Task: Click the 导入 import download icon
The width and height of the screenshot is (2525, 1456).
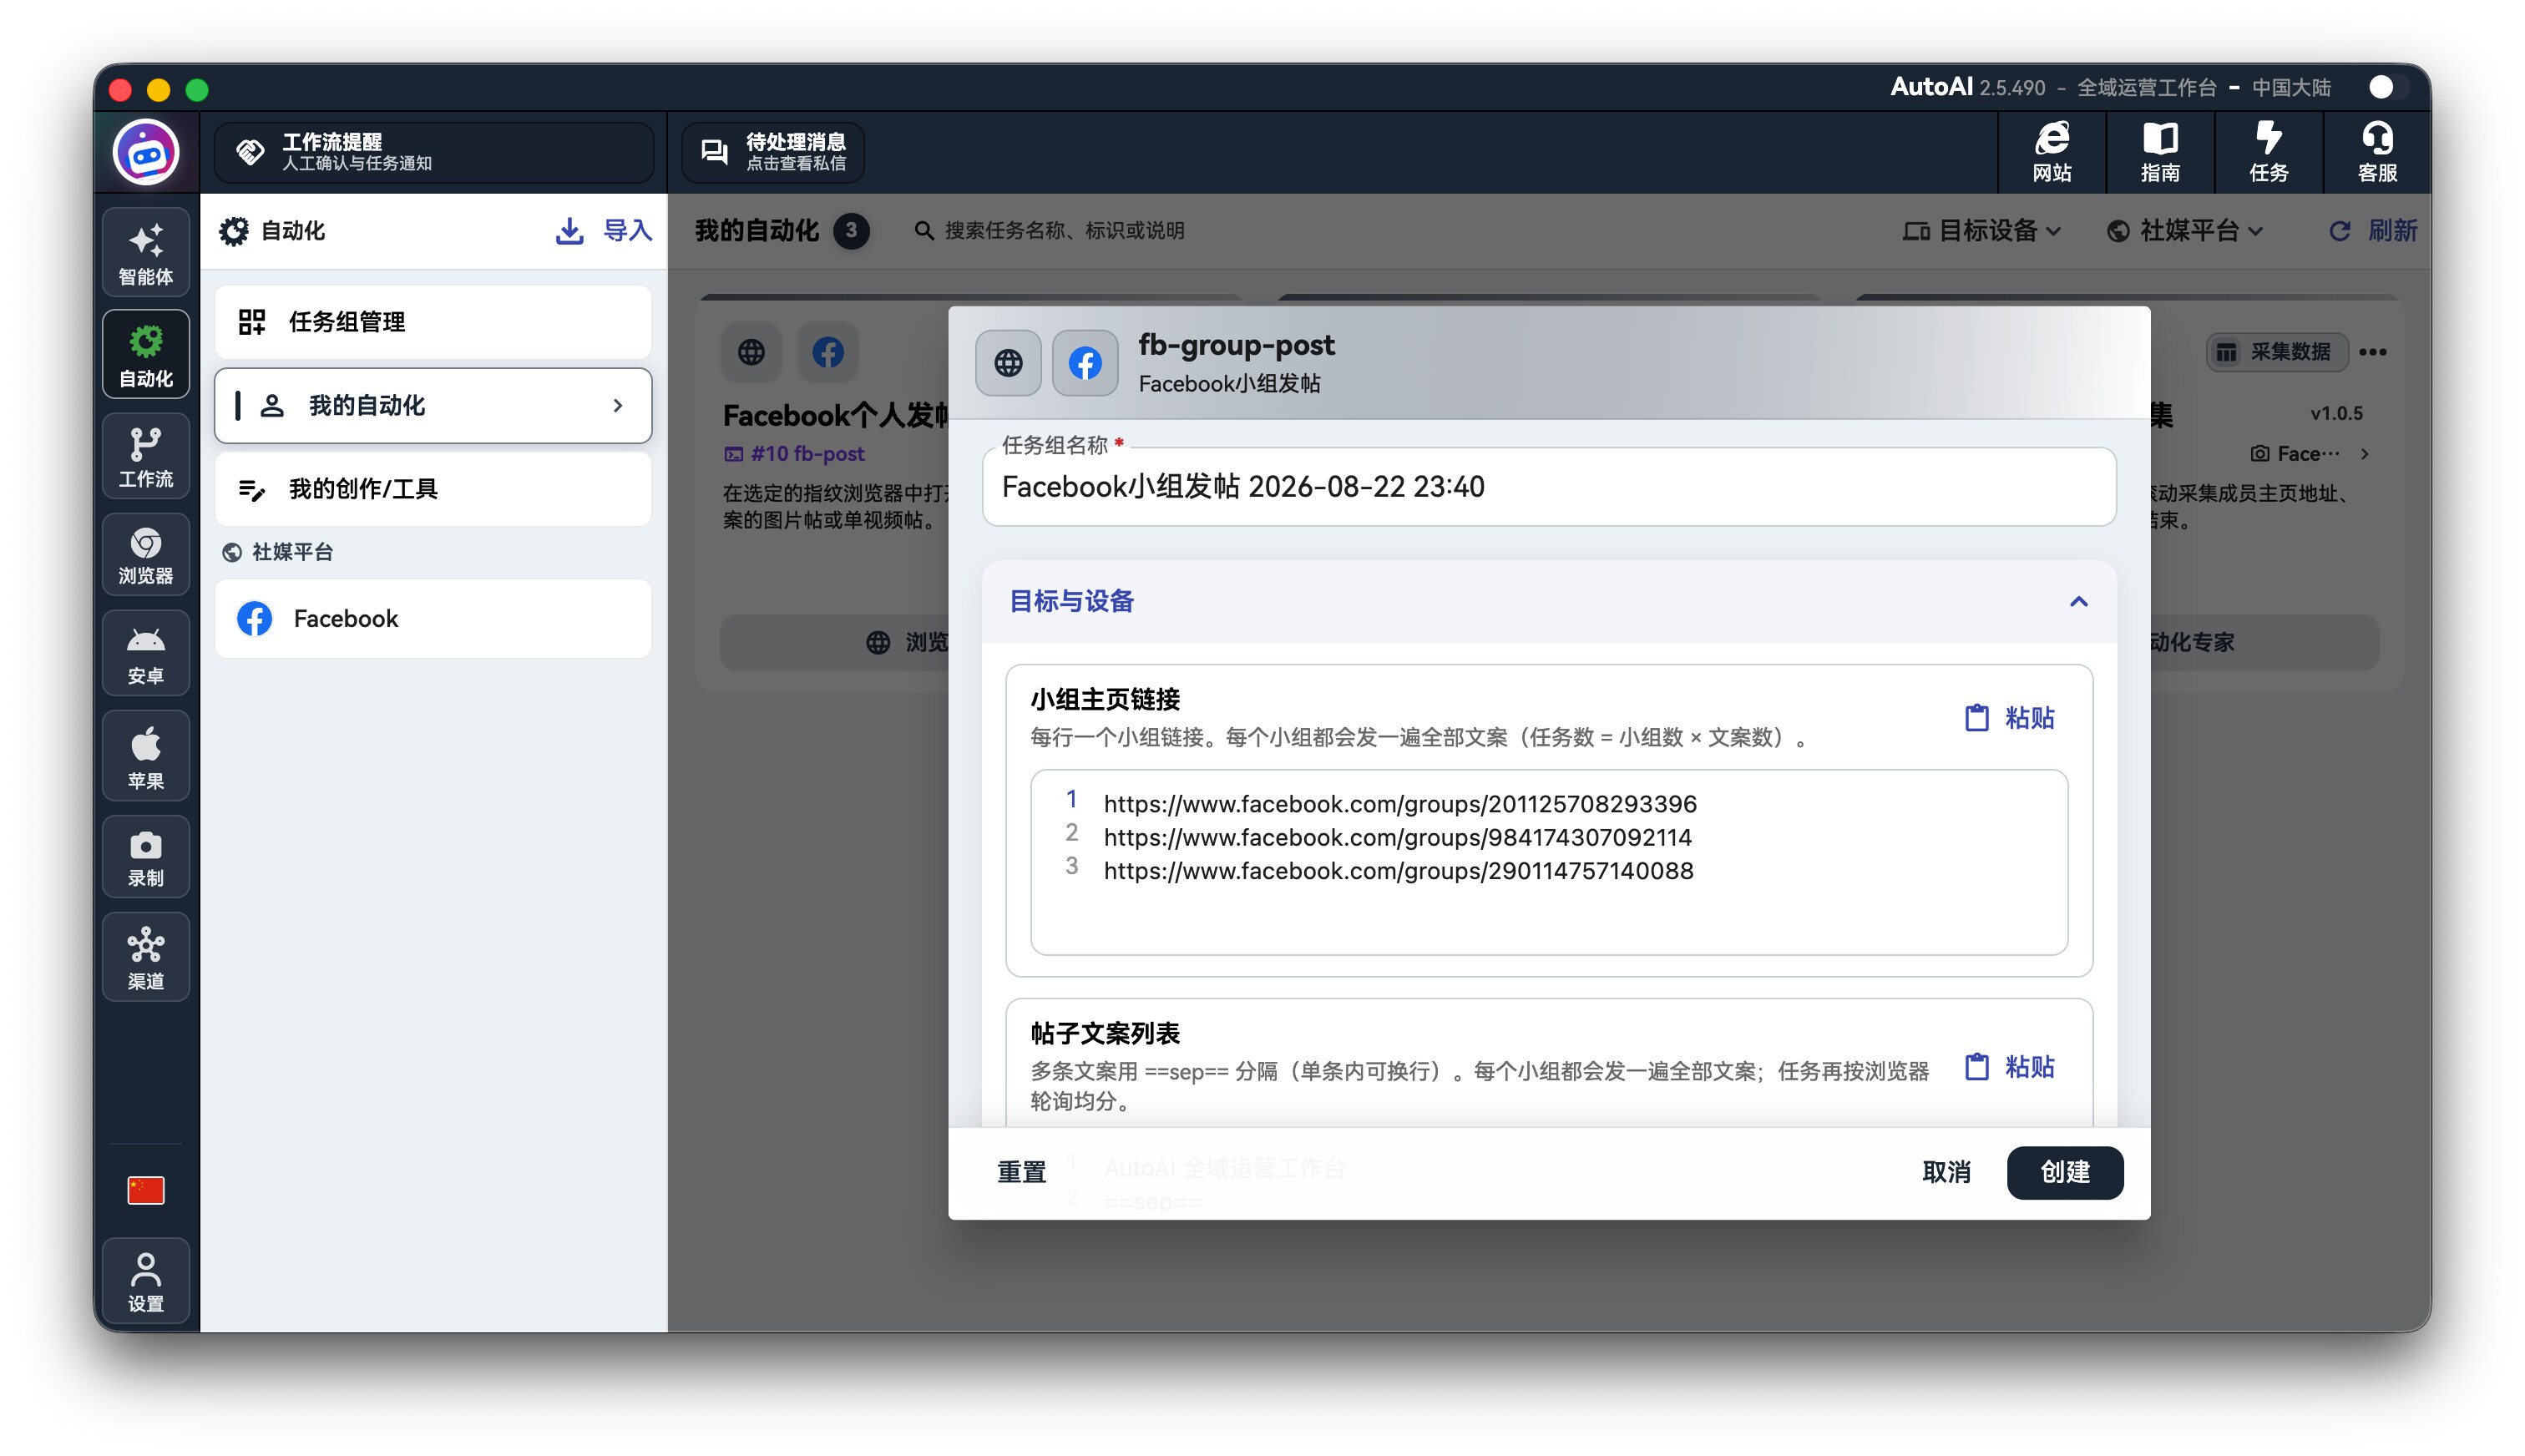Action: tap(569, 231)
